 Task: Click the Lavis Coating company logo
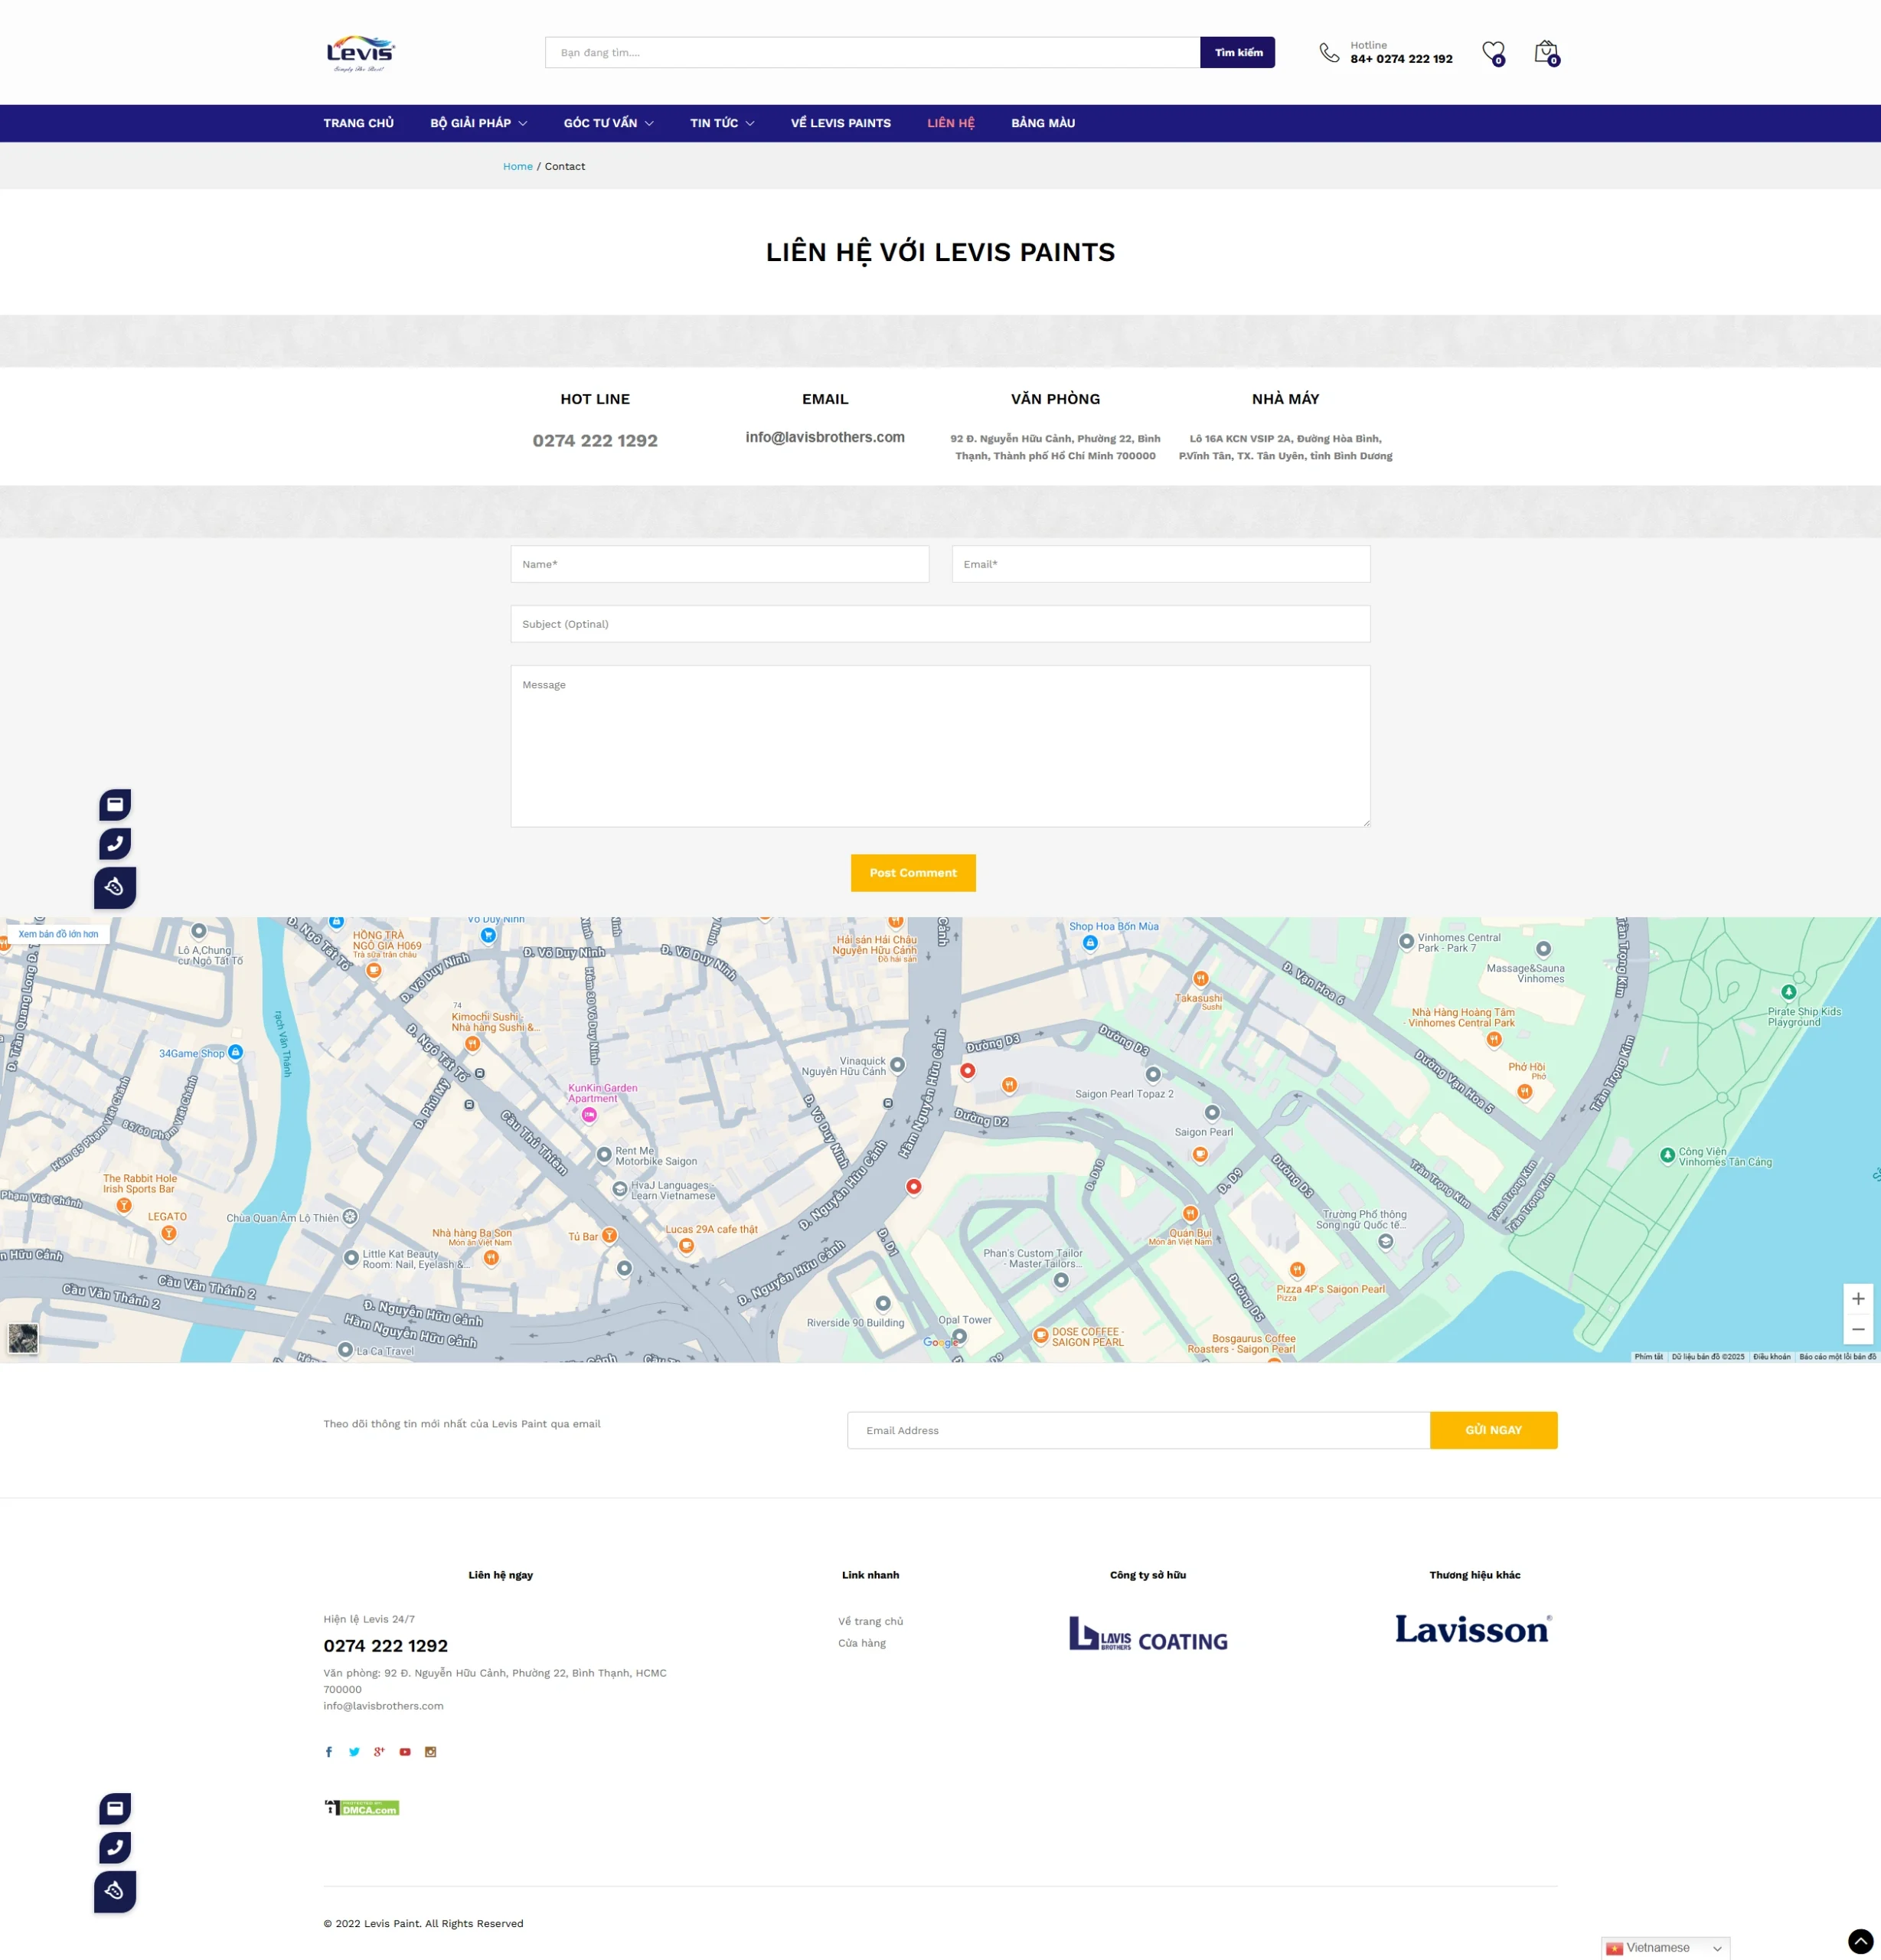1148,1633
